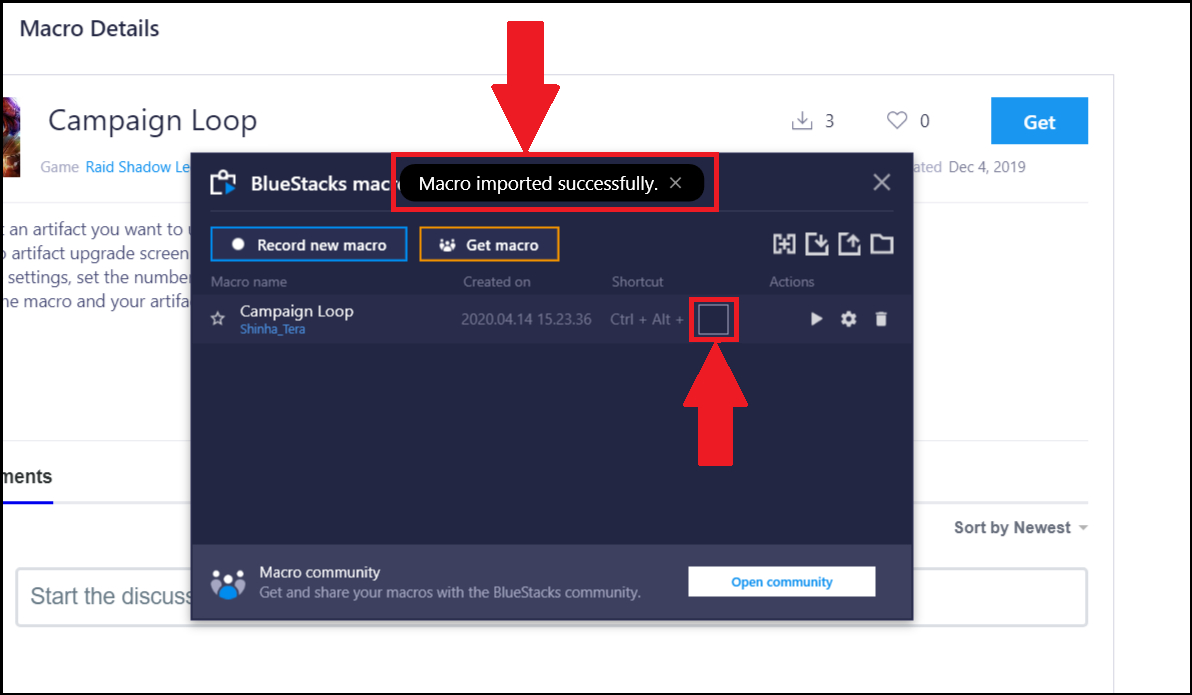Click the Macro community people icon
Viewport: 1192px width, 695px height.
pyautogui.click(x=228, y=584)
